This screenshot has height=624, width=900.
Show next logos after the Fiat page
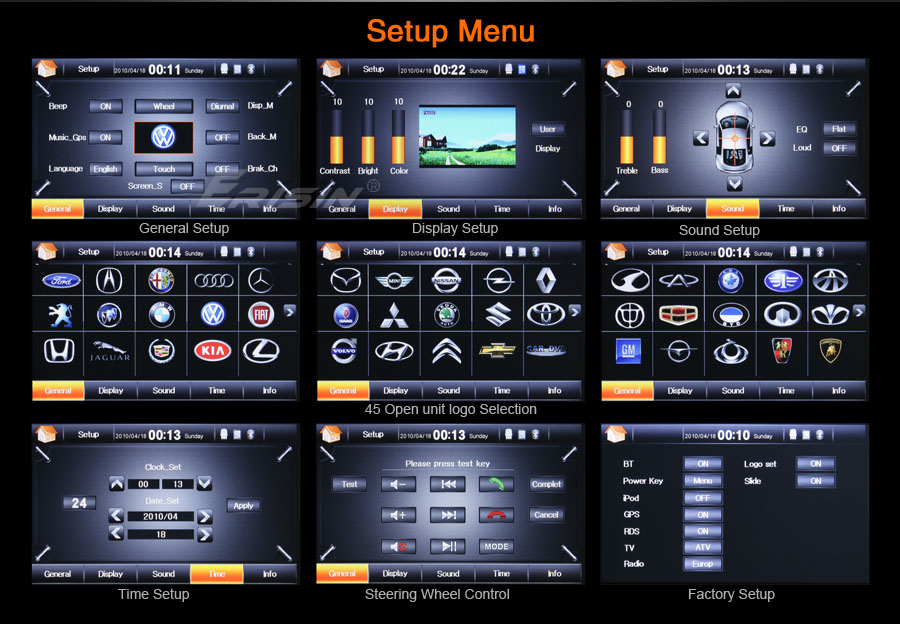coord(289,311)
